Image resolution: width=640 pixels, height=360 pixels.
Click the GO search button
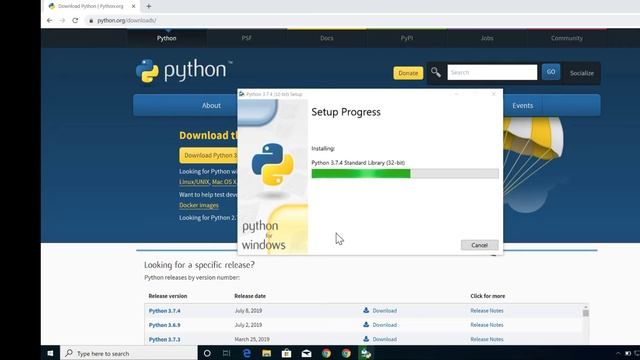pos(551,72)
